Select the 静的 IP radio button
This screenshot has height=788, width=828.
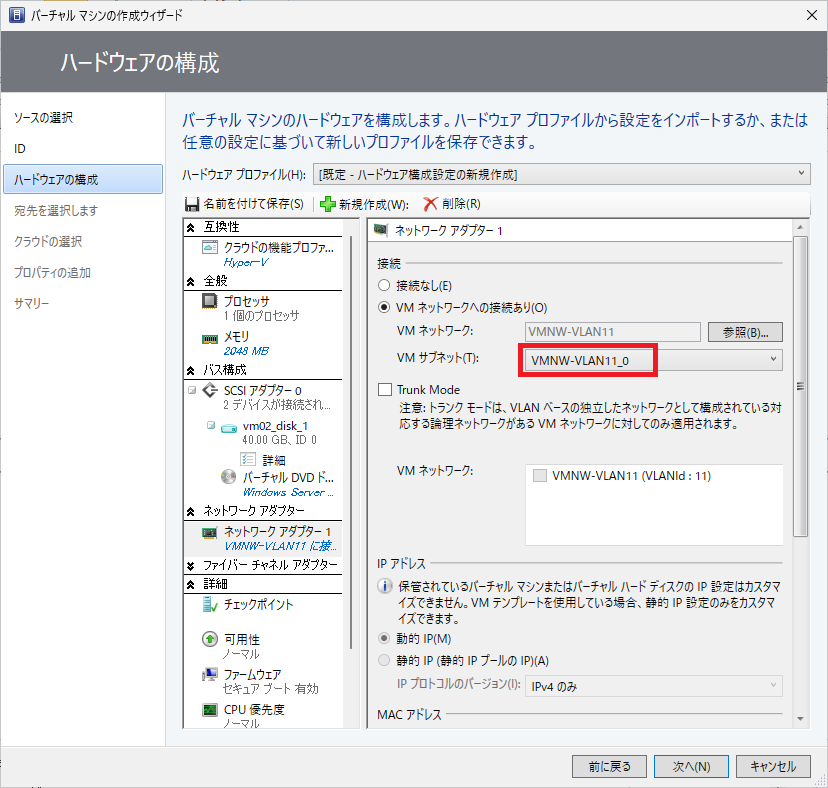[384, 660]
